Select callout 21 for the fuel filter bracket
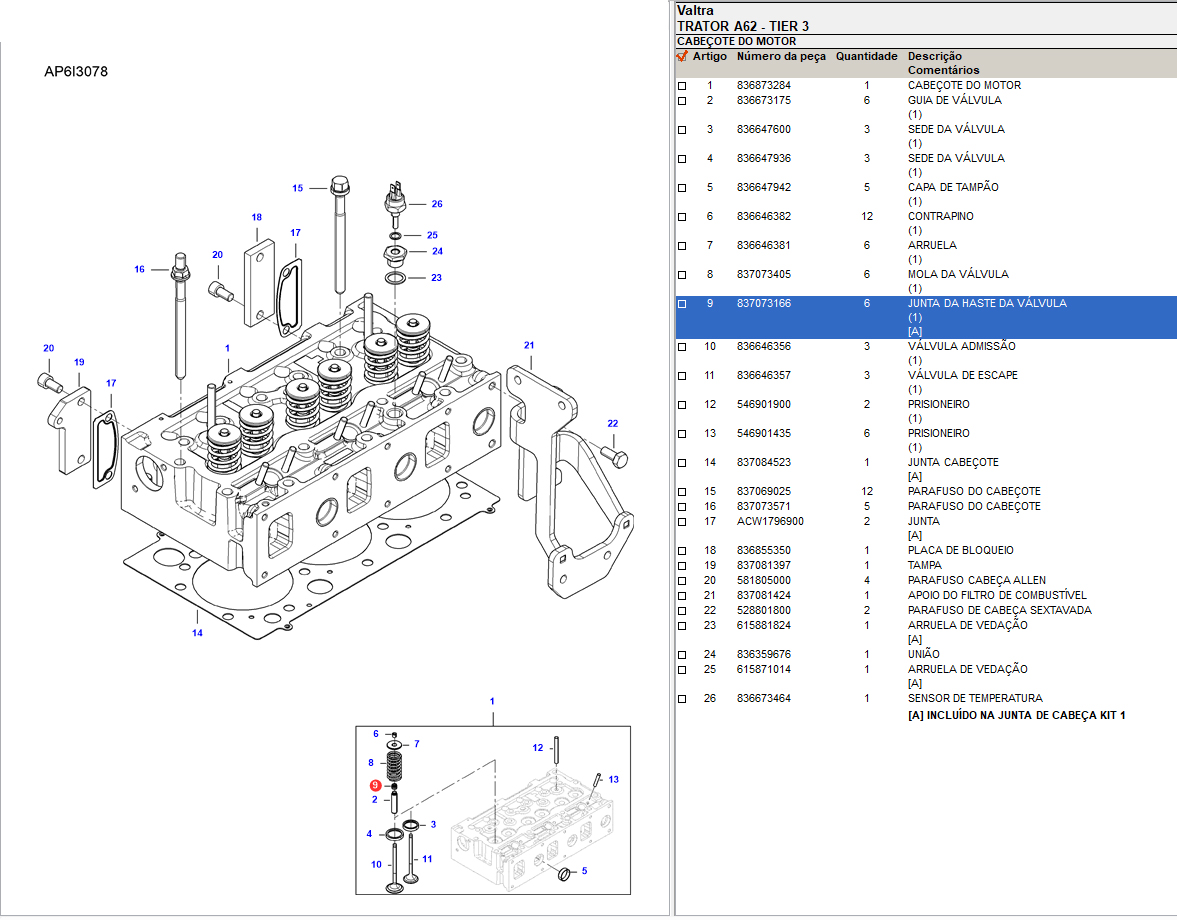The image size is (1177, 920). [529, 346]
